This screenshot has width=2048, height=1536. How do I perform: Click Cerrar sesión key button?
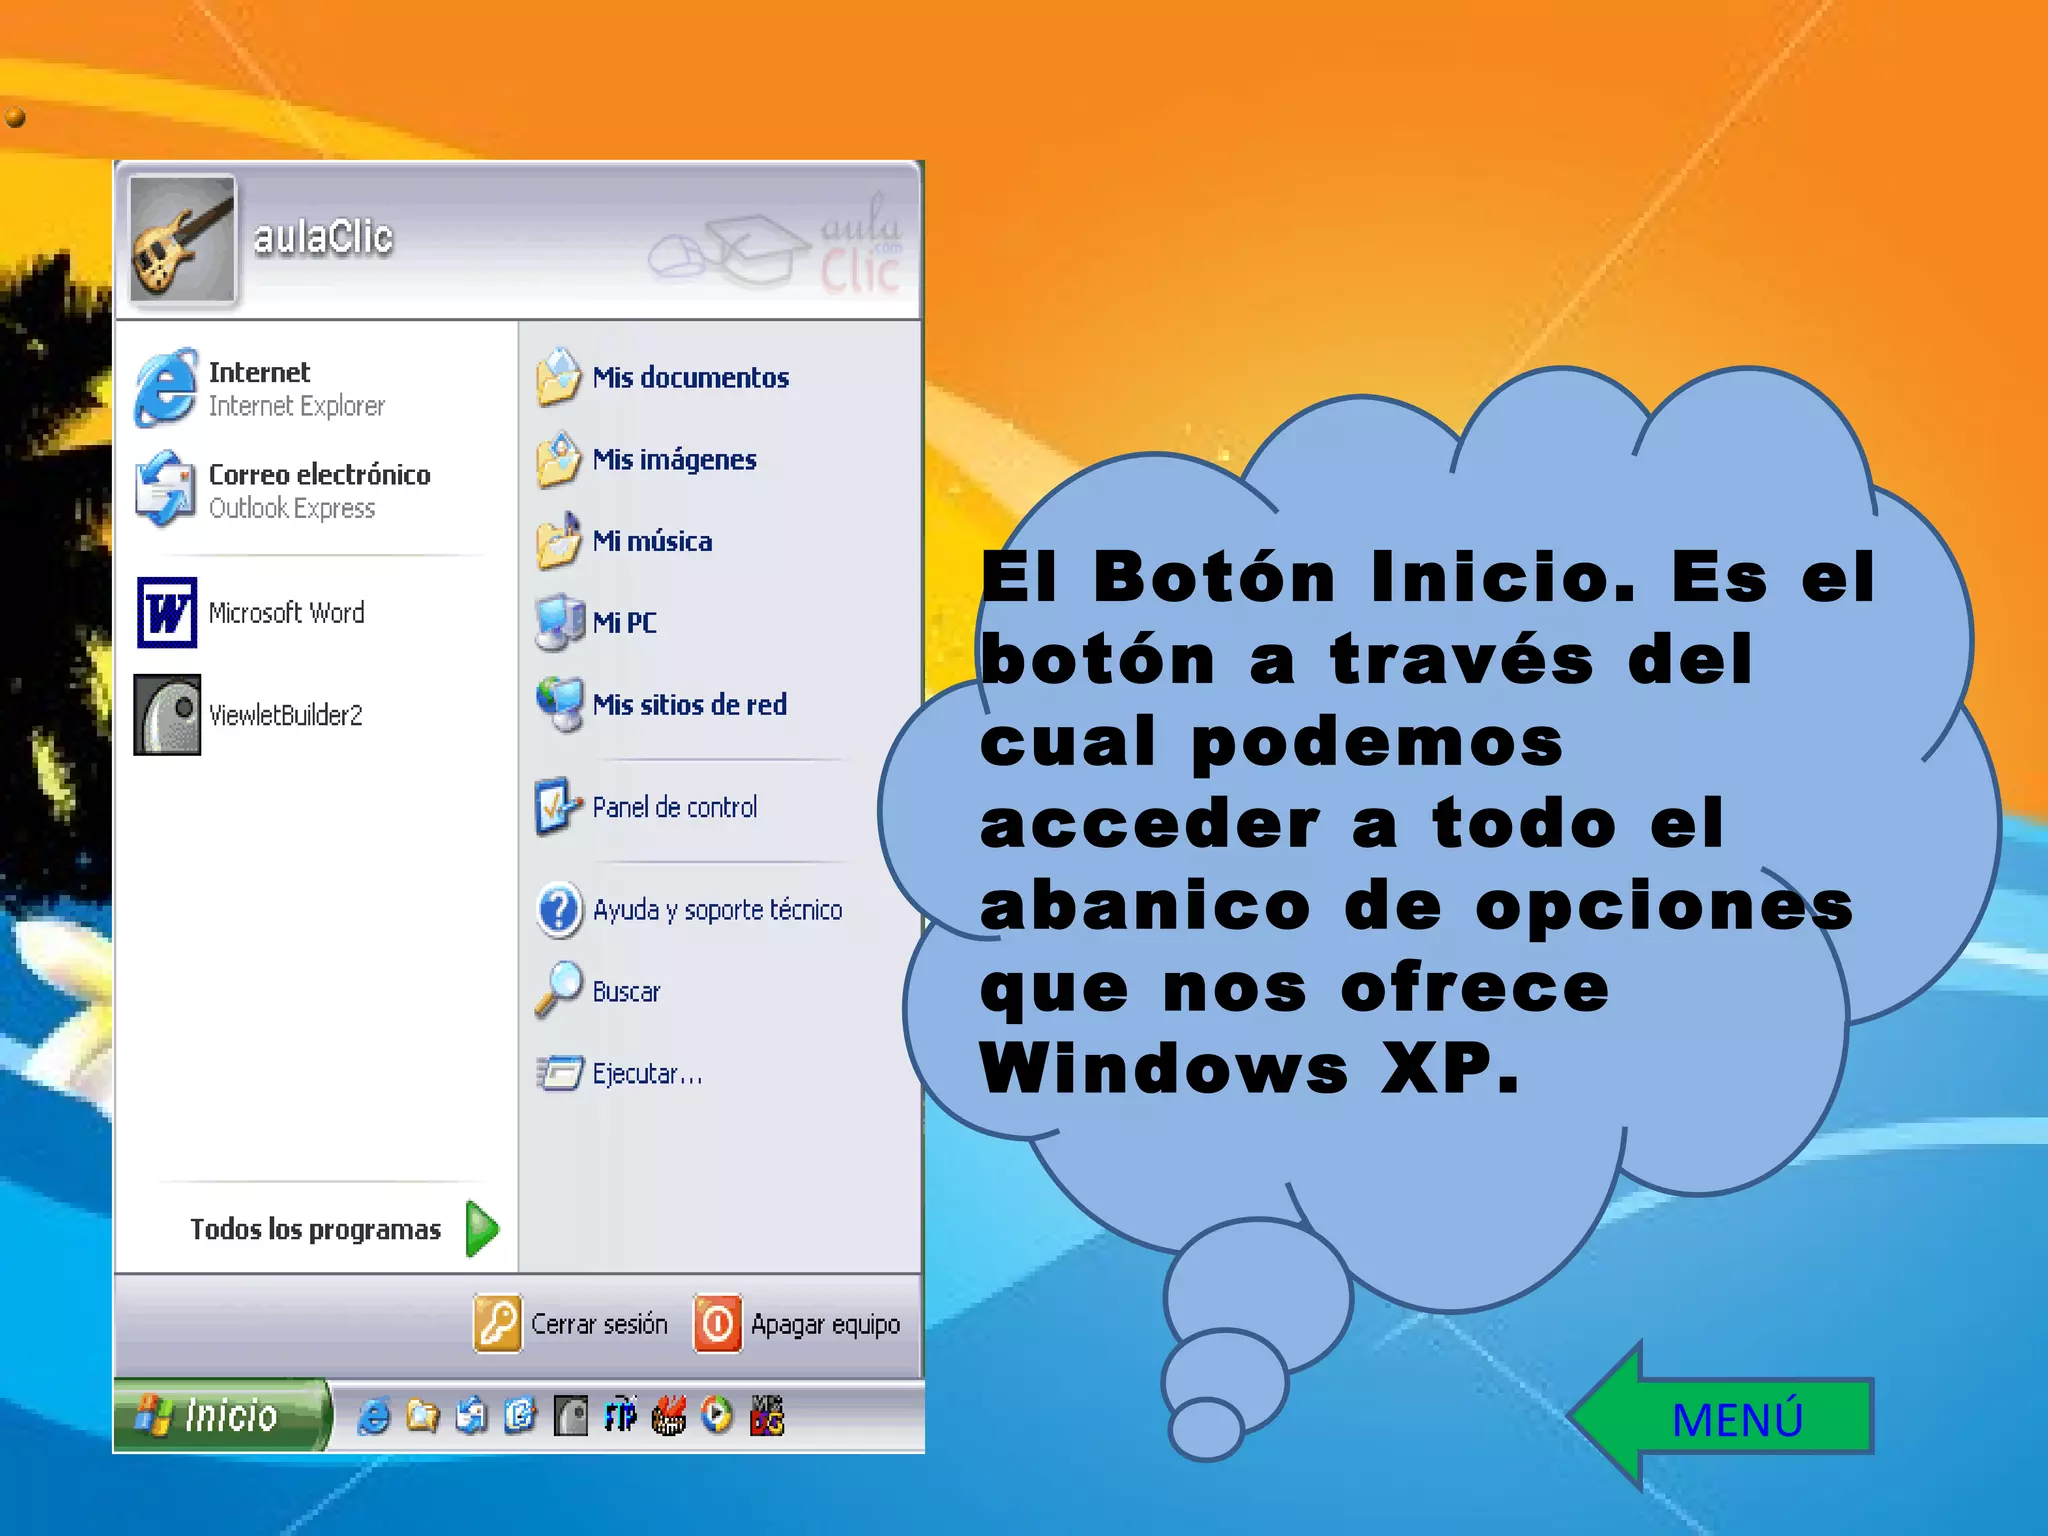497,1323
